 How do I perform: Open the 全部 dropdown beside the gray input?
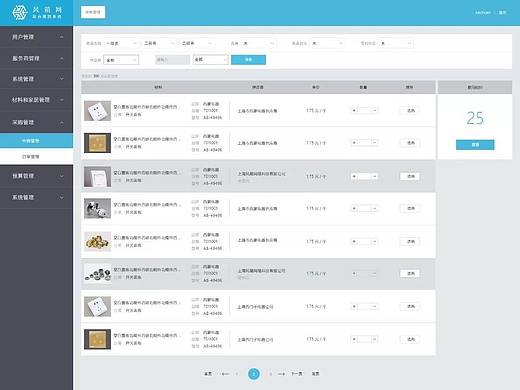coord(210,60)
